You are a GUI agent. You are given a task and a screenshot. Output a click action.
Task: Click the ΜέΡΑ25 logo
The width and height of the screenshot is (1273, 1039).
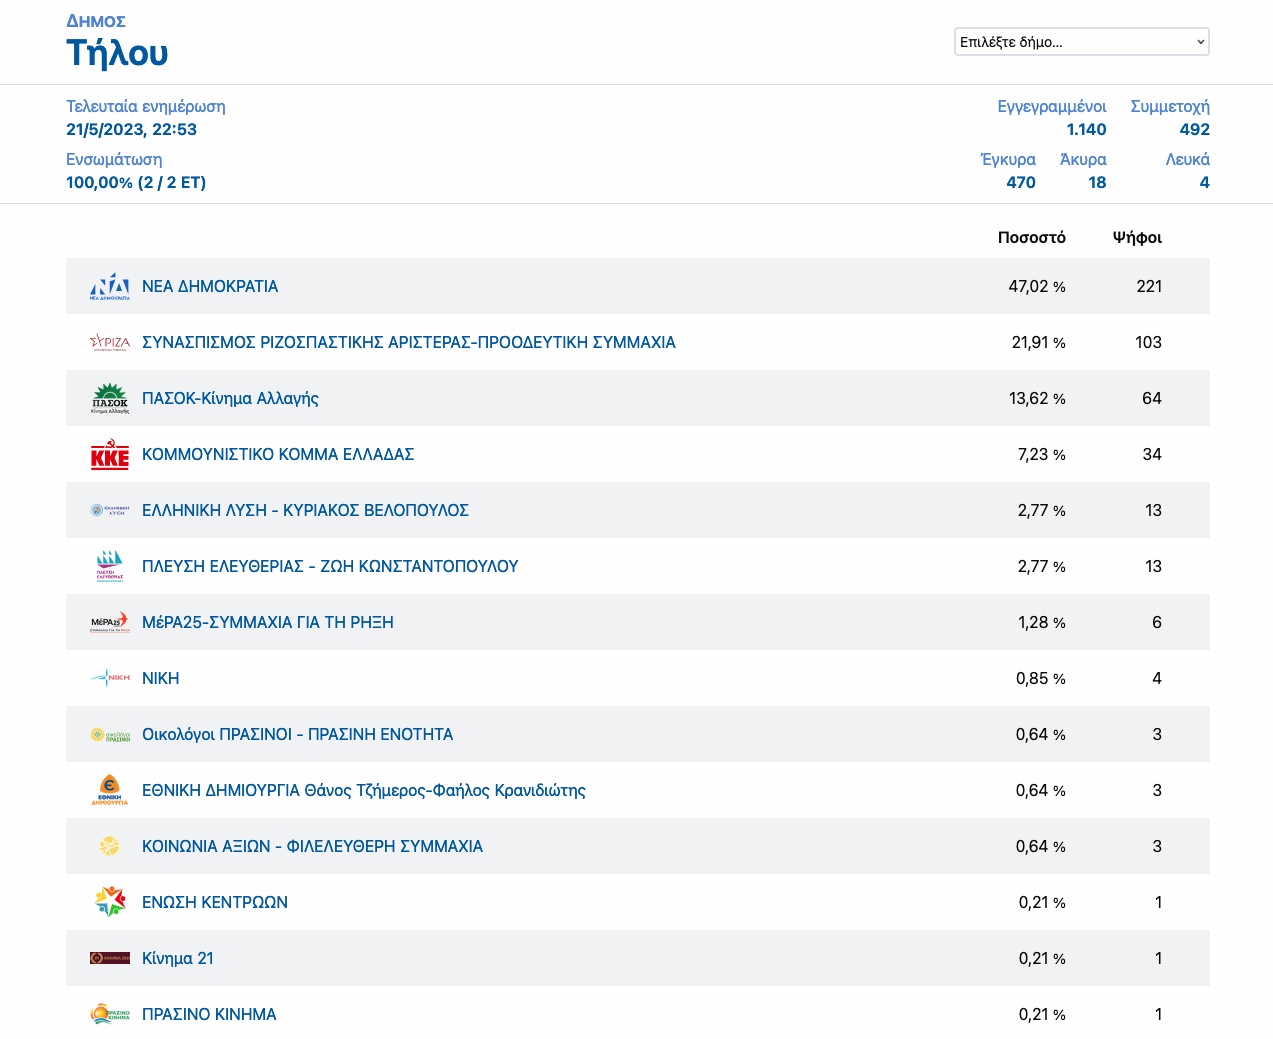[110, 622]
